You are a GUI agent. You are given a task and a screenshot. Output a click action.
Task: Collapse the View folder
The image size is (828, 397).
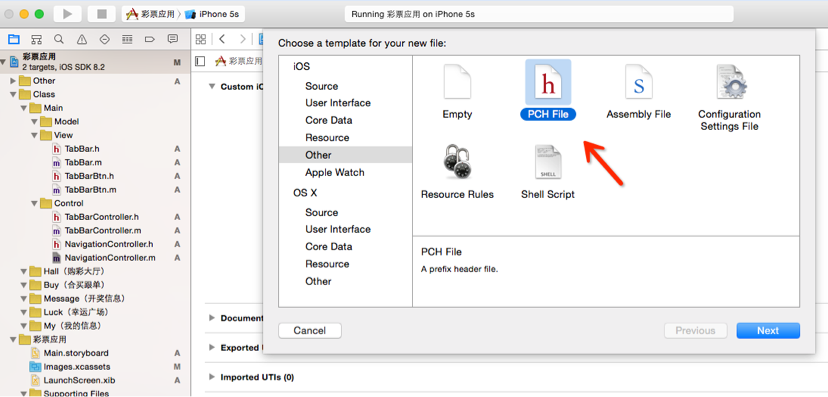pyautogui.click(x=34, y=135)
